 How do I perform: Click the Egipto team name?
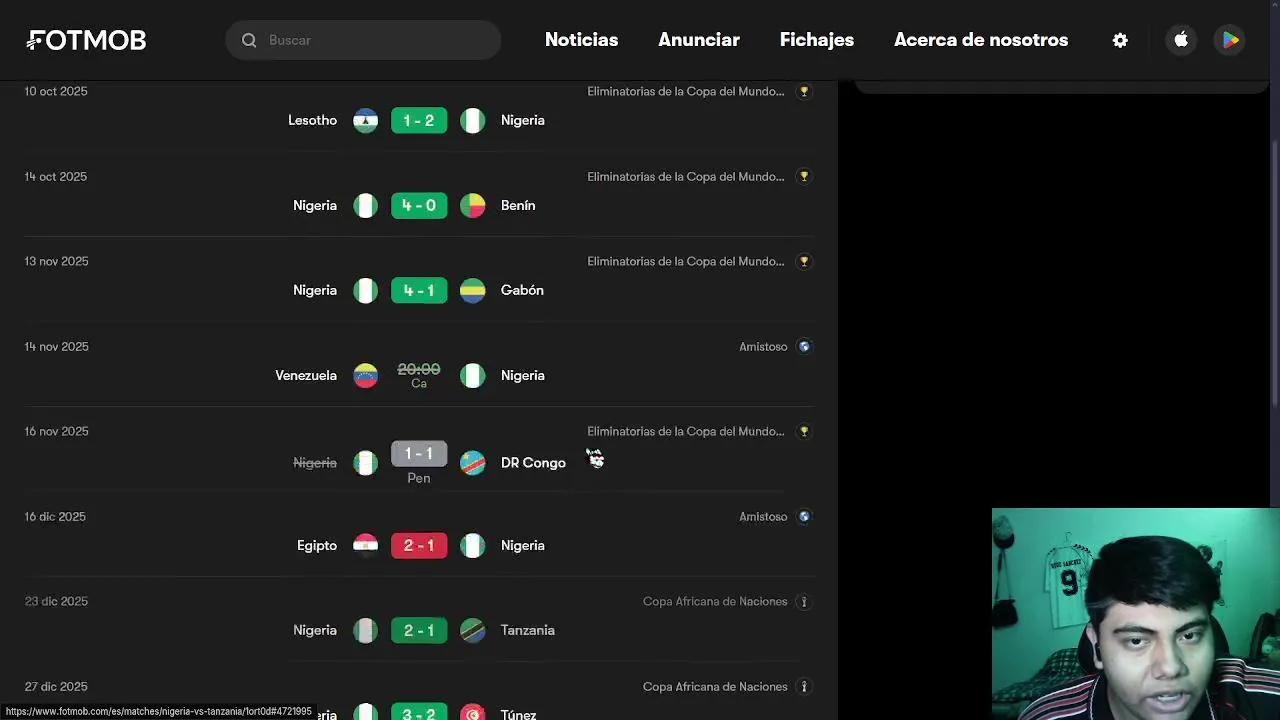317,545
